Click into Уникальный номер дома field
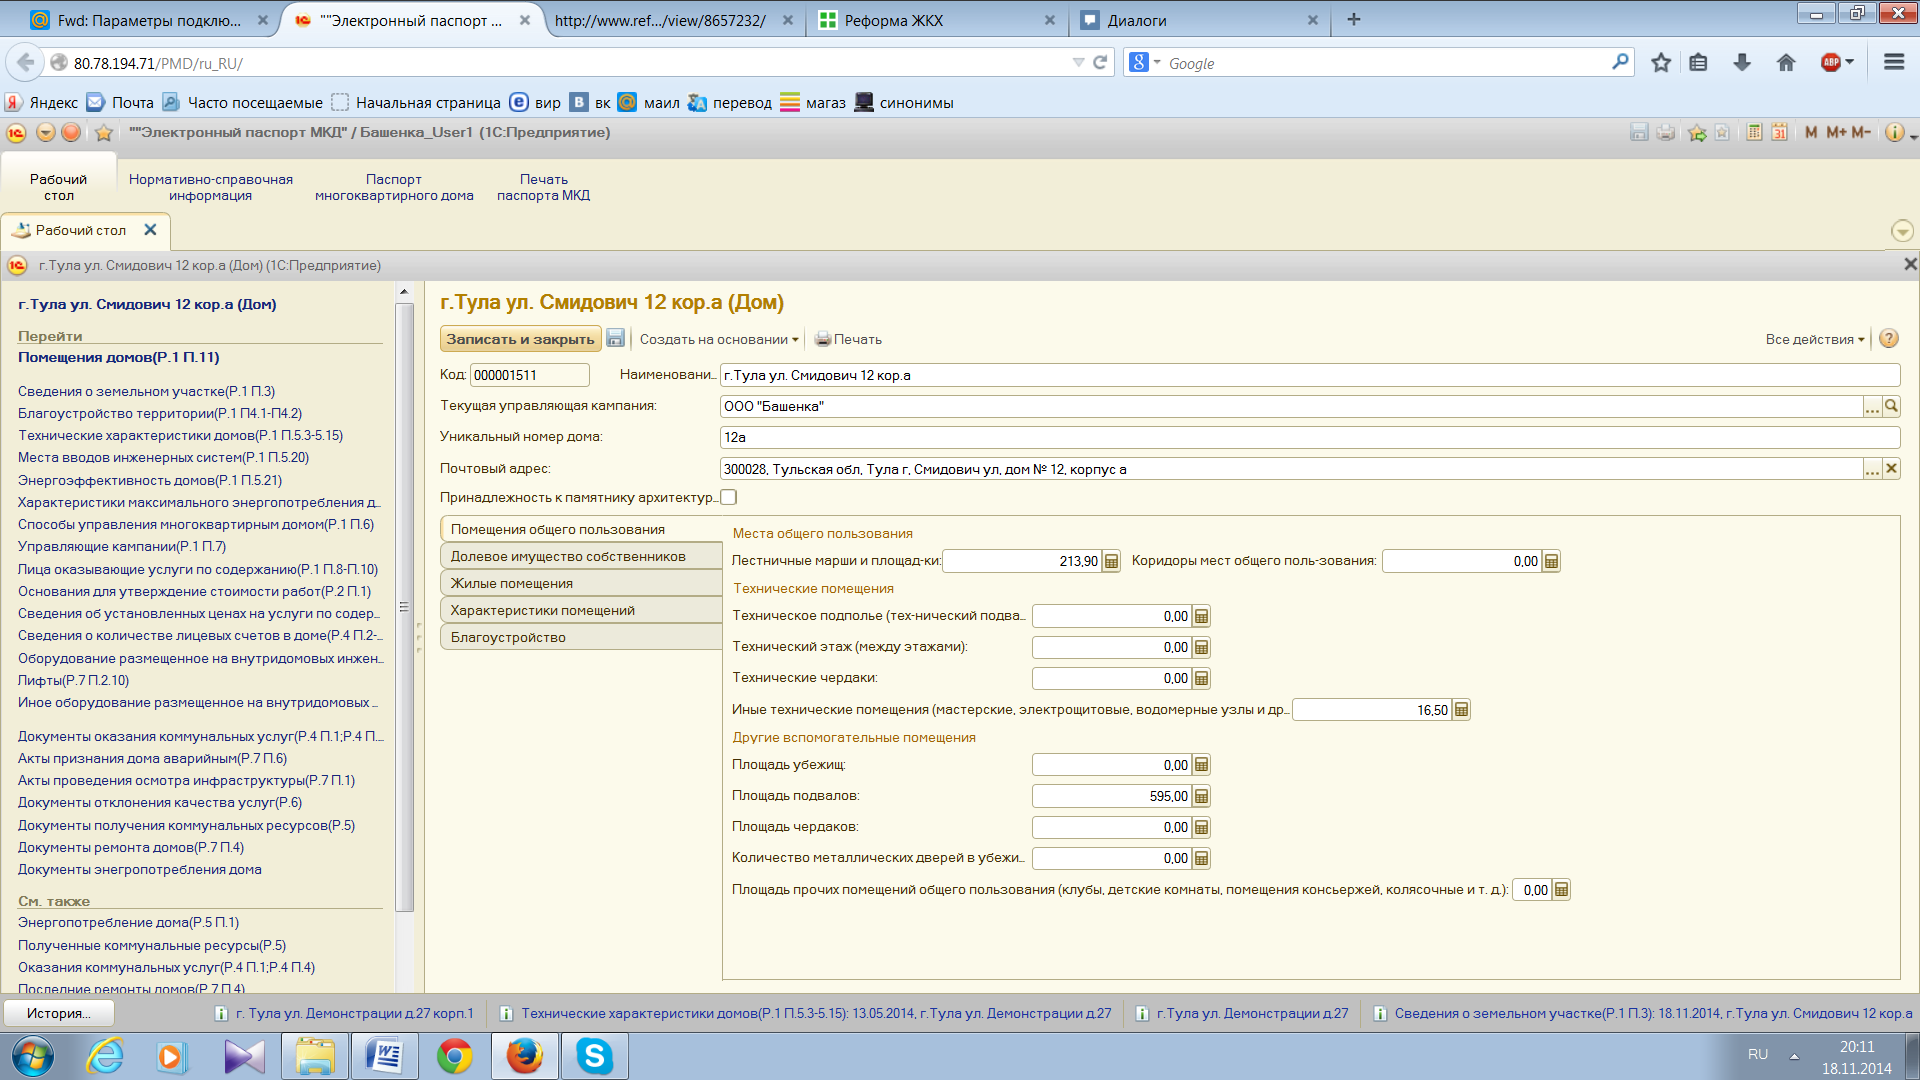Image resolution: width=1920 pixels, height=1080 pixels. (x=1308, y=437)
